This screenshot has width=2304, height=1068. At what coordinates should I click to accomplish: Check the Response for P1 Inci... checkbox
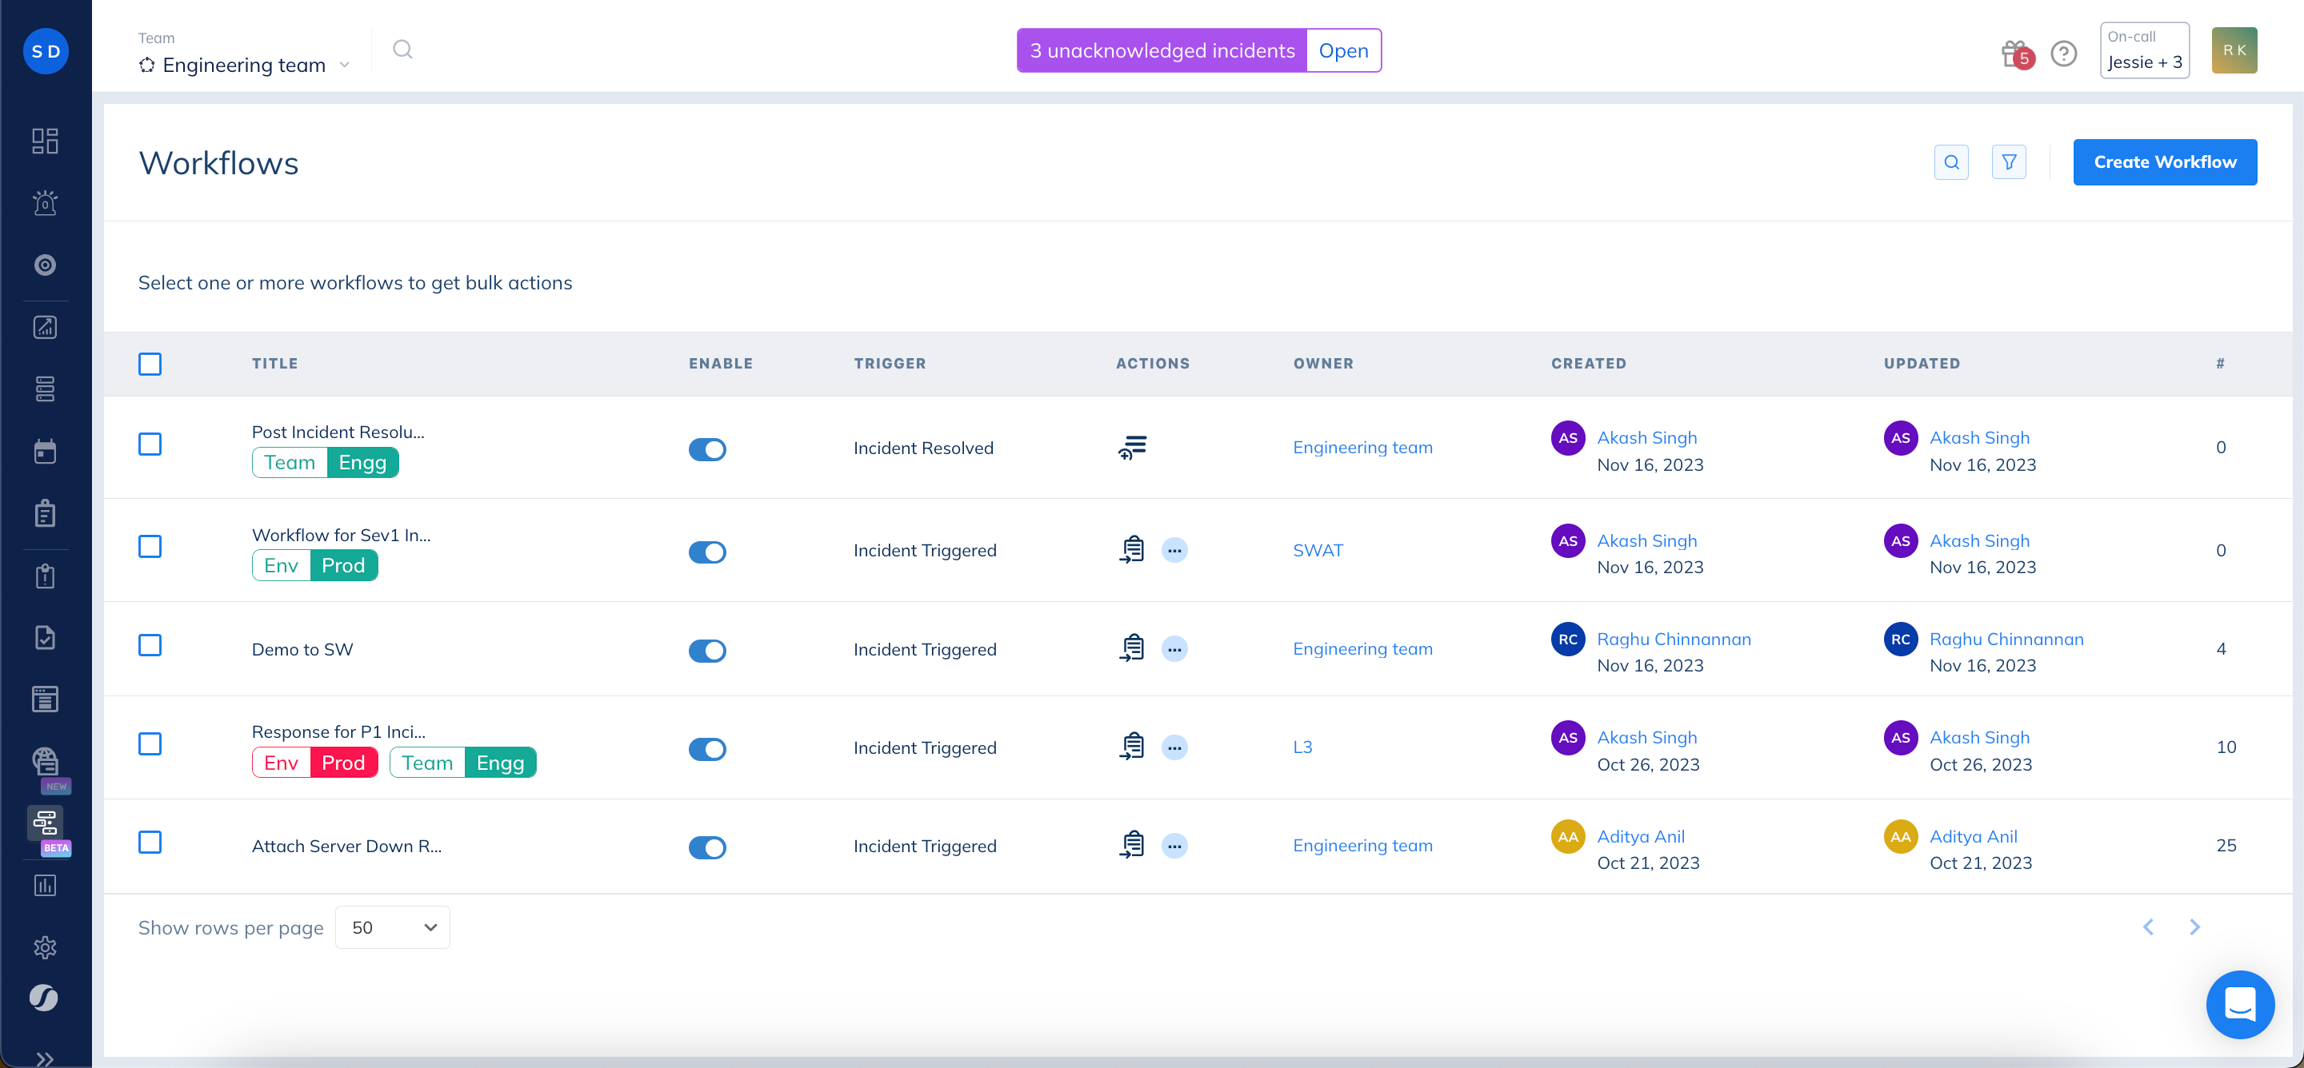click(x=150, y=744)
